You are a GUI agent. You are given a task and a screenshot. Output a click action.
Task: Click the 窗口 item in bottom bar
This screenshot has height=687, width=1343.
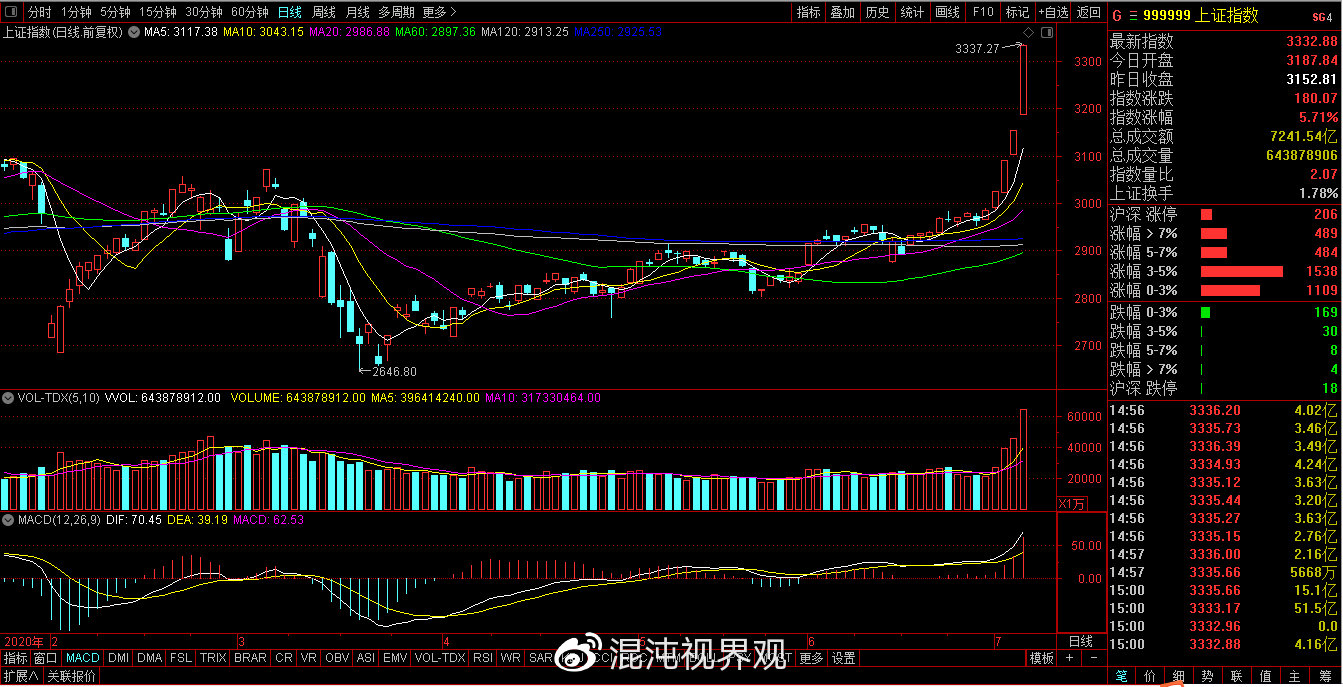click(x=45, y=658)
